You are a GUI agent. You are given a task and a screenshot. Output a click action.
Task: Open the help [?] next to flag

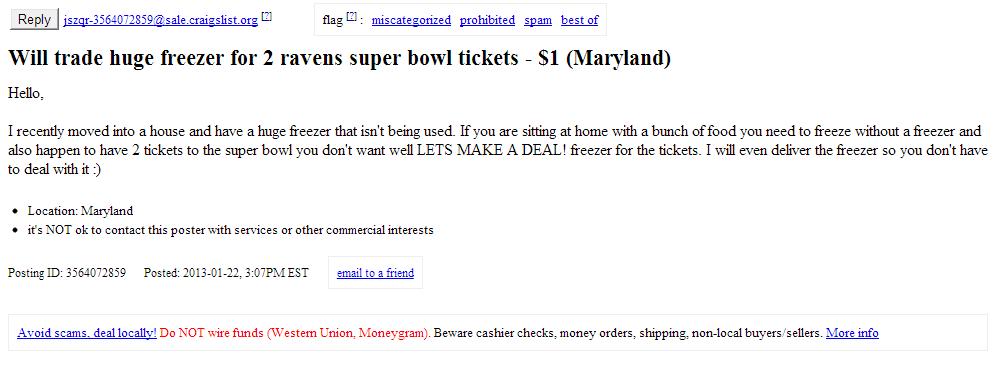tap(351, 17)
